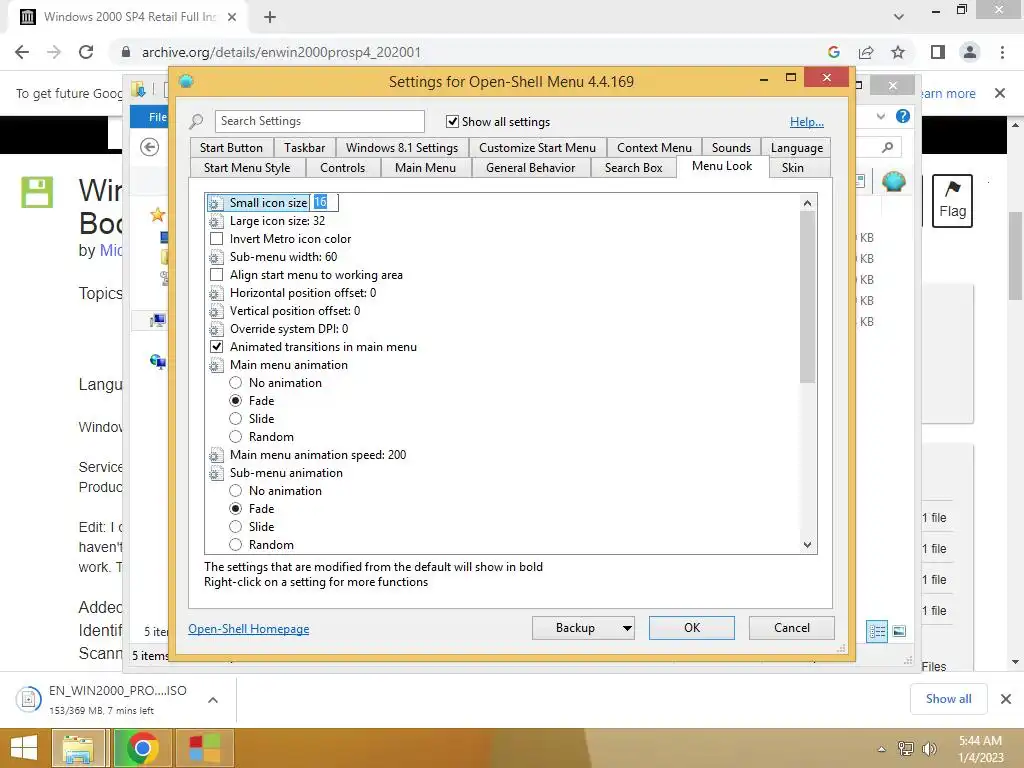Screen dimensions: 1024x768
Task: Check Align start menu to working area
Action: click(x=216, y=275)
